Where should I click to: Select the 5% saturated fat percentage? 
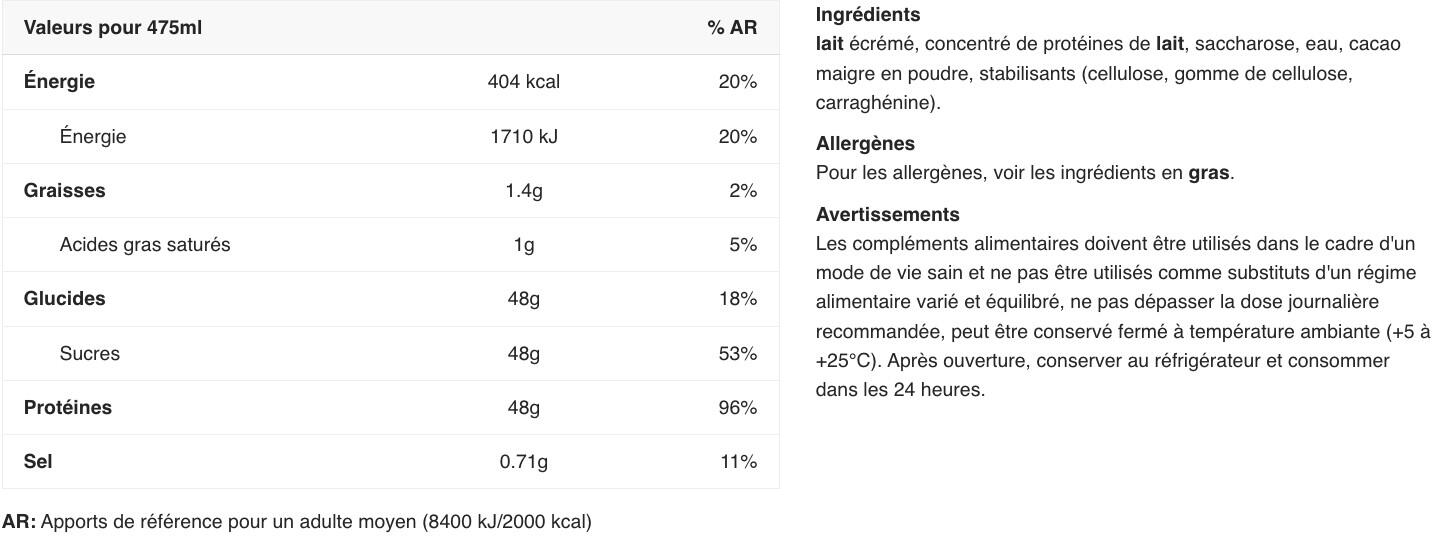coord(743,245)
